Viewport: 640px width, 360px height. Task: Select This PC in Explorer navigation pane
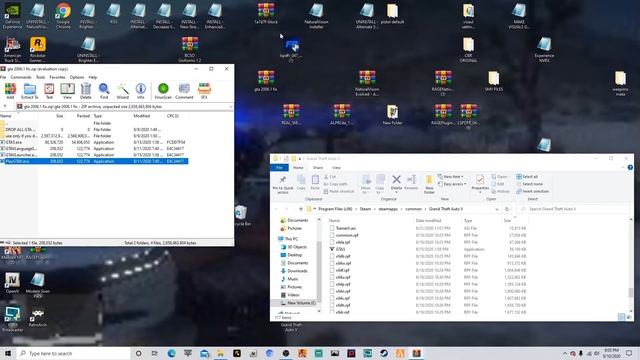pyautogui.click(x=288, y=239)
